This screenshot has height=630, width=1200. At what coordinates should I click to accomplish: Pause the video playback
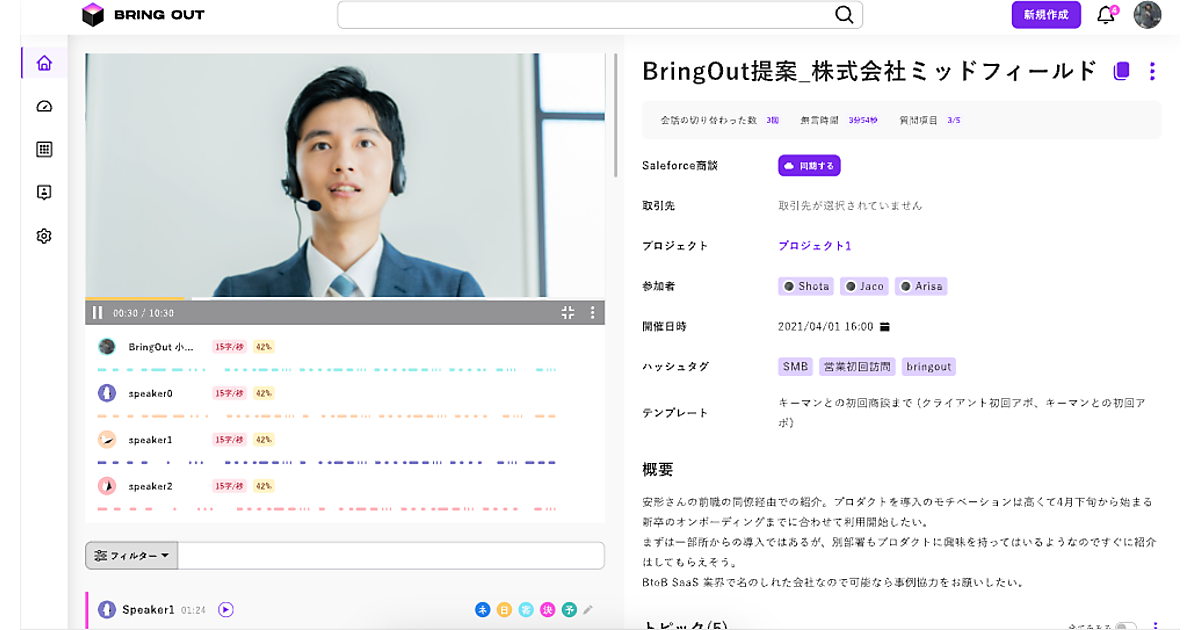(98, 313)
